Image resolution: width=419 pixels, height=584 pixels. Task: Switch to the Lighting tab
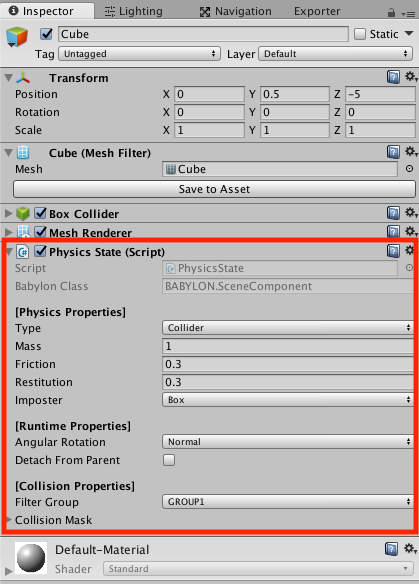(x=134, y=11)
